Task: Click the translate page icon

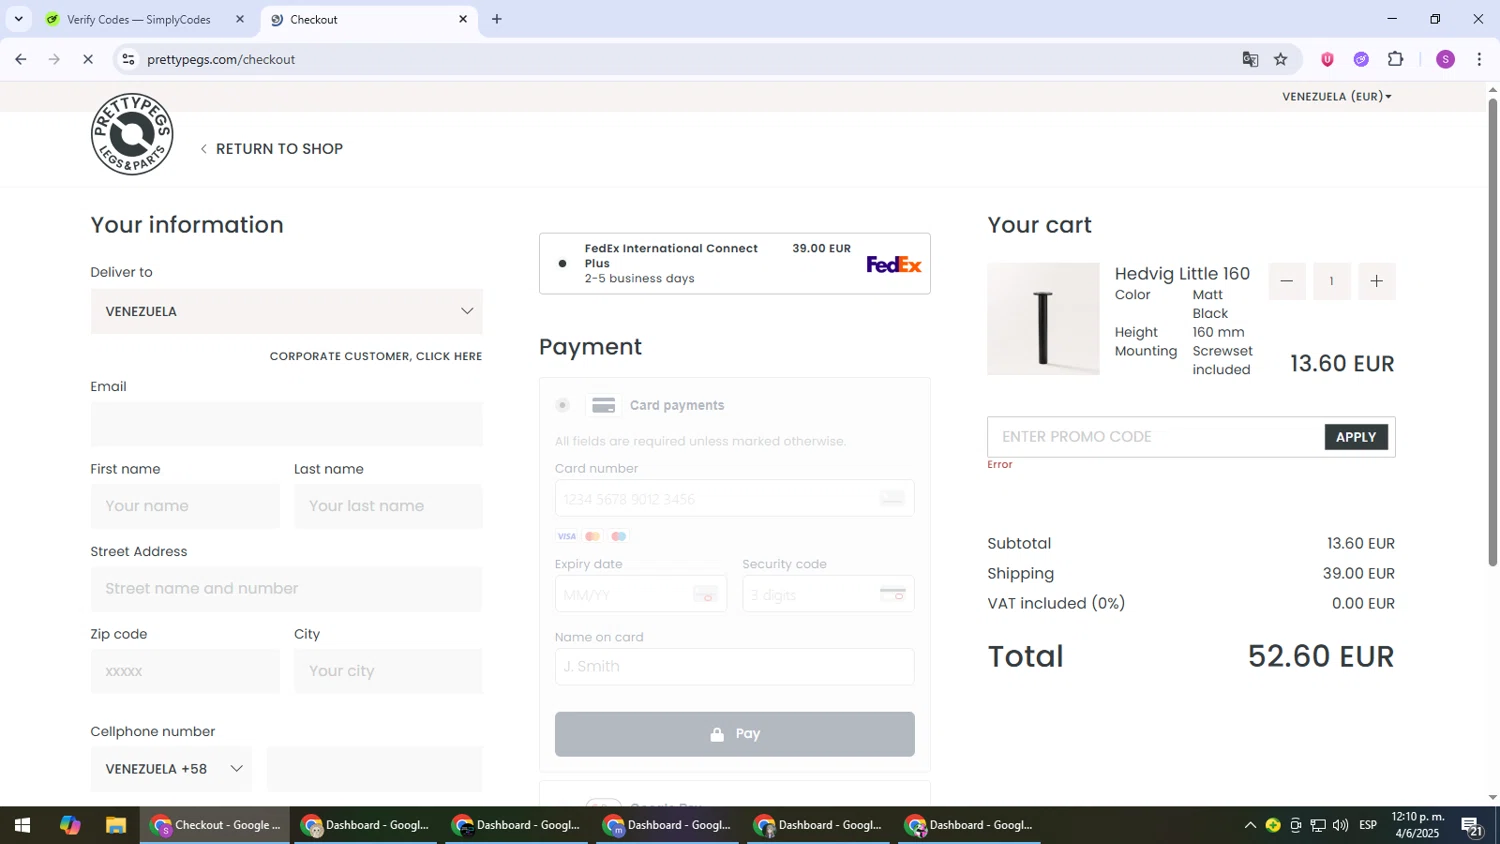Action: click(1250, 59)
